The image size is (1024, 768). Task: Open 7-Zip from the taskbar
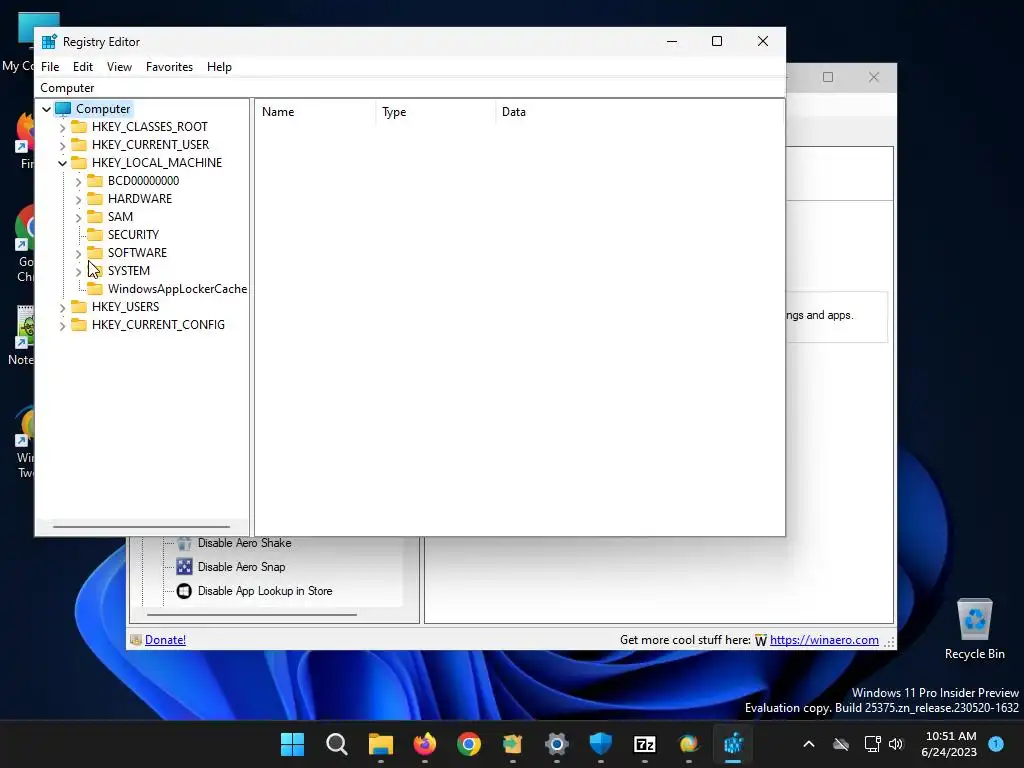[x=645, y=744]
